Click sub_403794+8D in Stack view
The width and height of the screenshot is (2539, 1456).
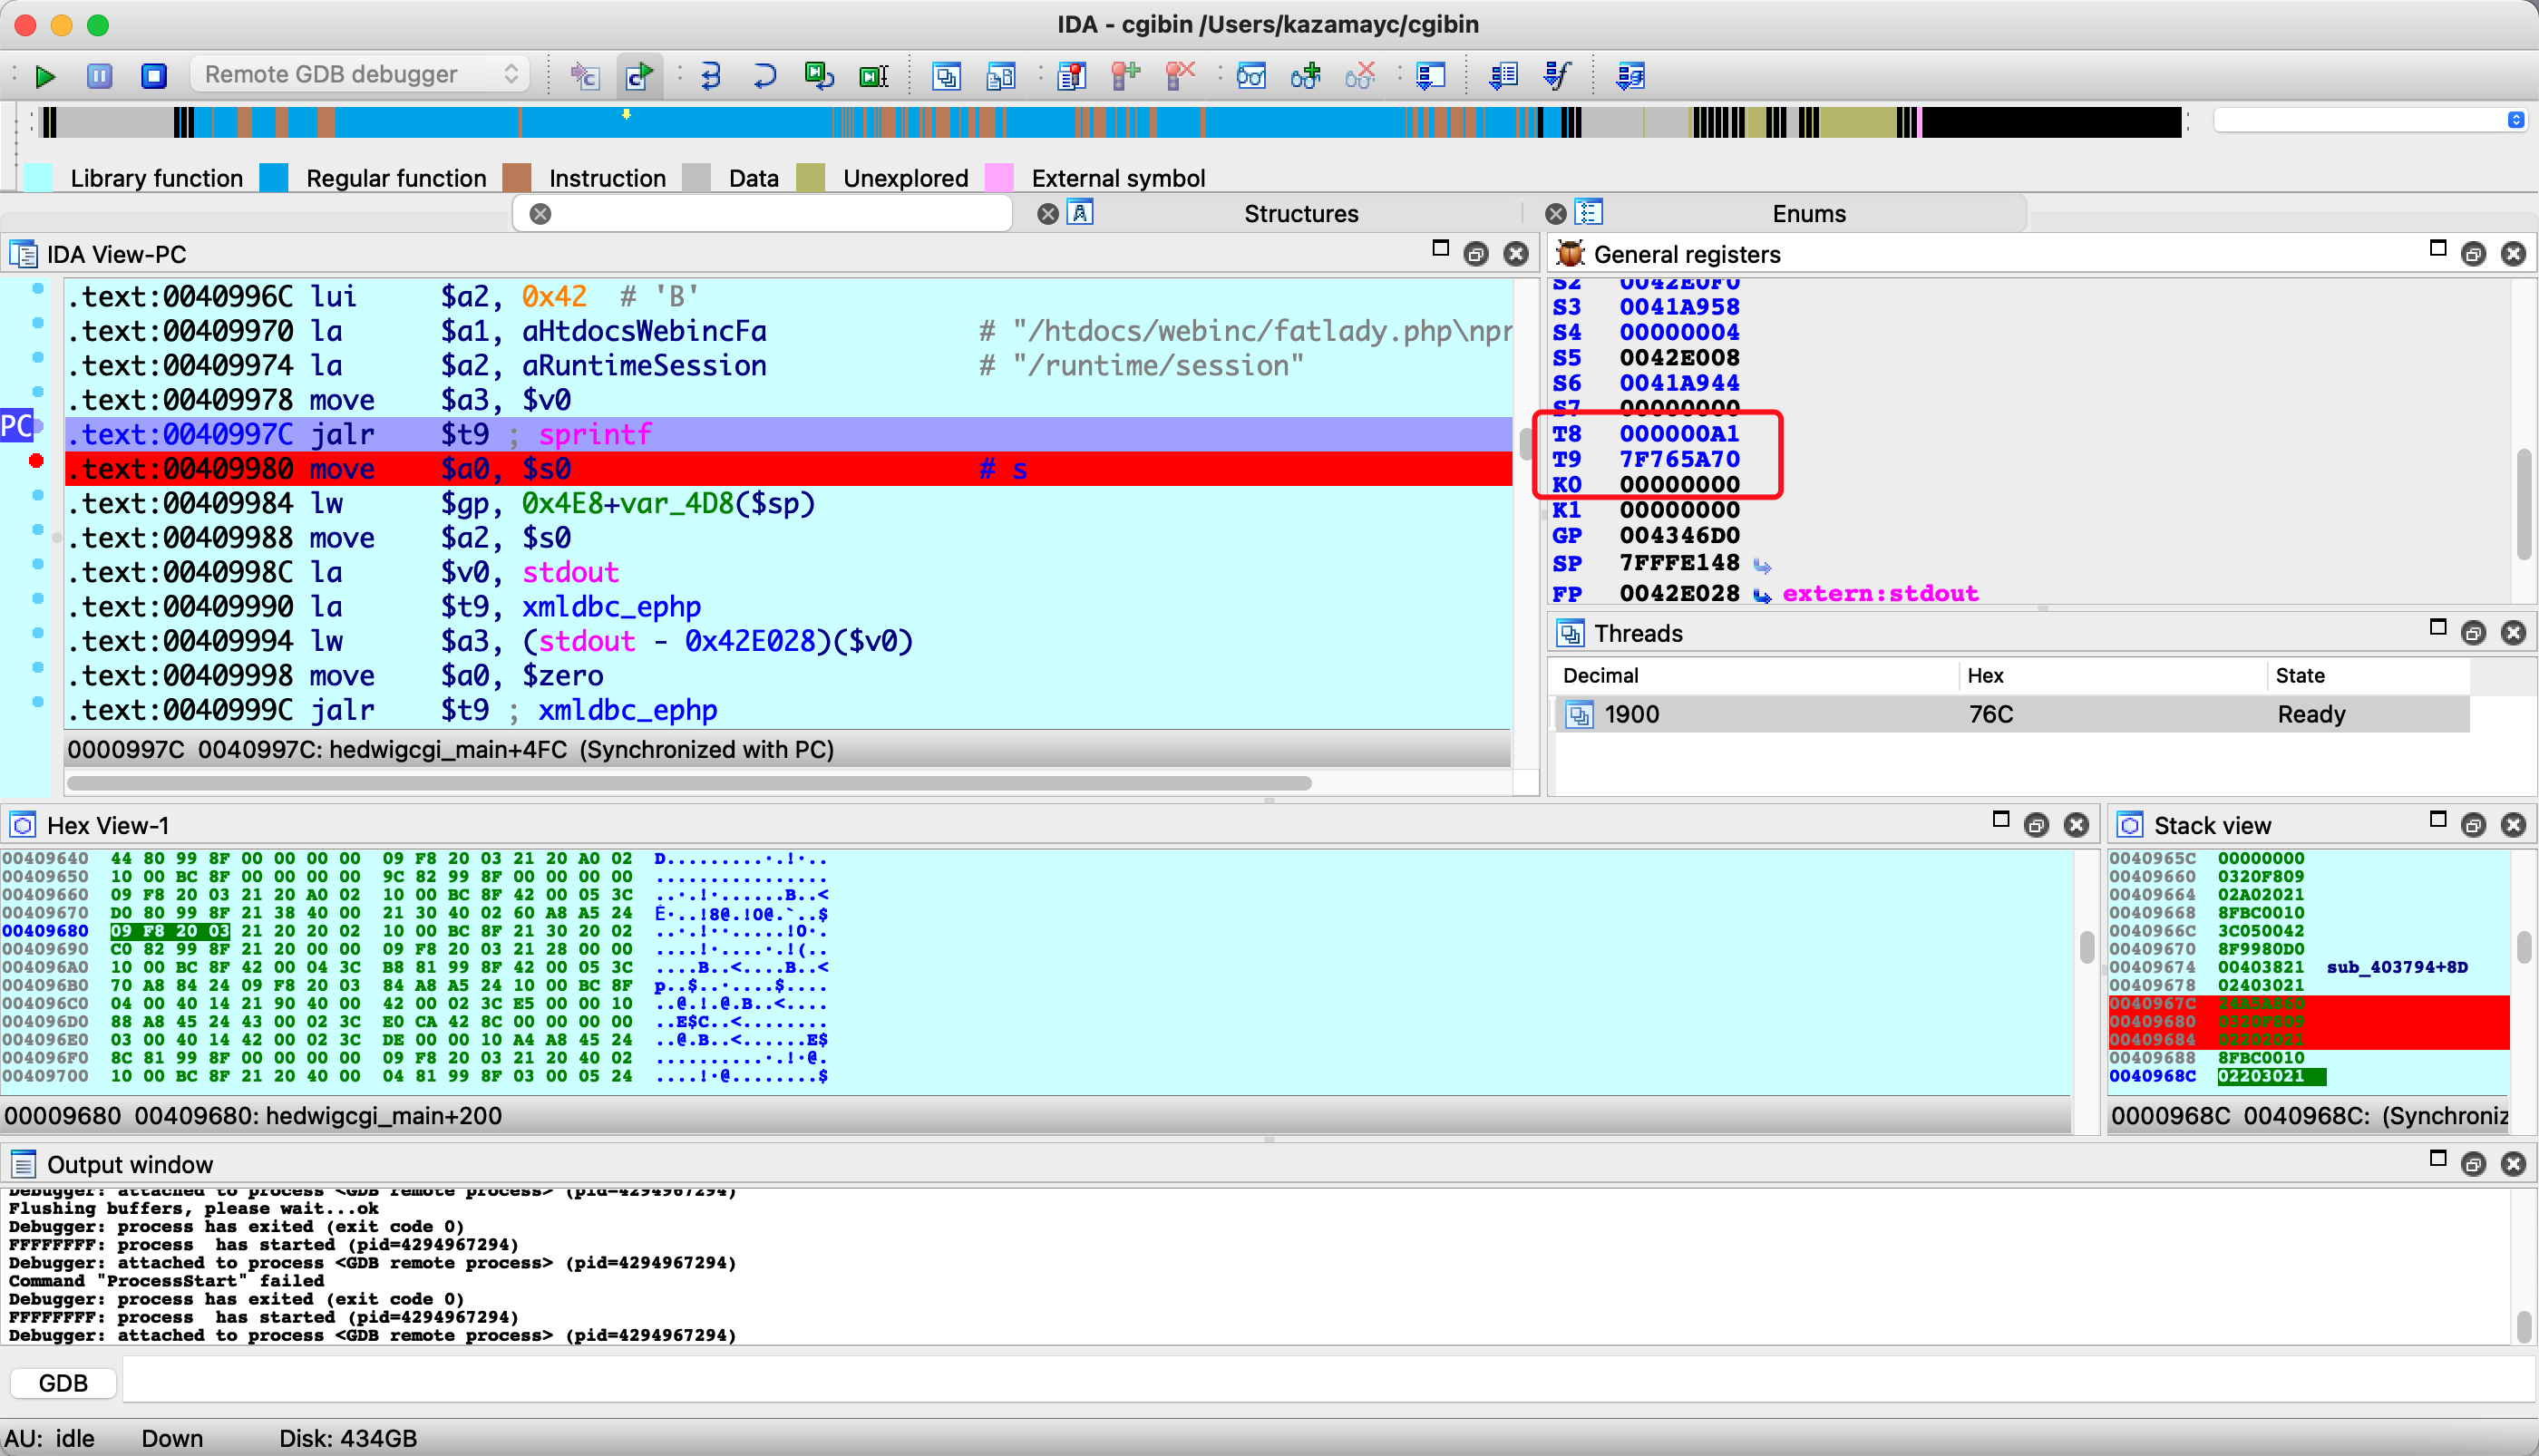(2396, 967)
